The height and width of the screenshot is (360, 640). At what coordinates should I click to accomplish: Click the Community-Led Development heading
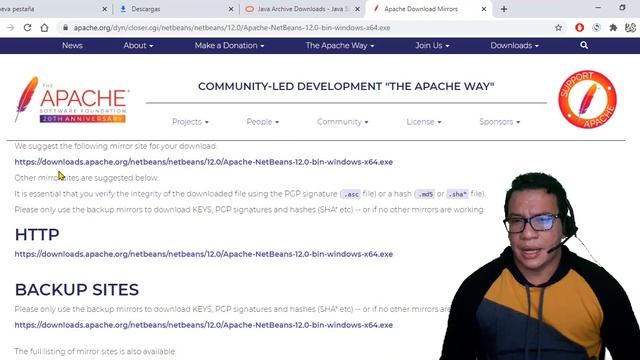pyautogui.click(x=346, y=87)
